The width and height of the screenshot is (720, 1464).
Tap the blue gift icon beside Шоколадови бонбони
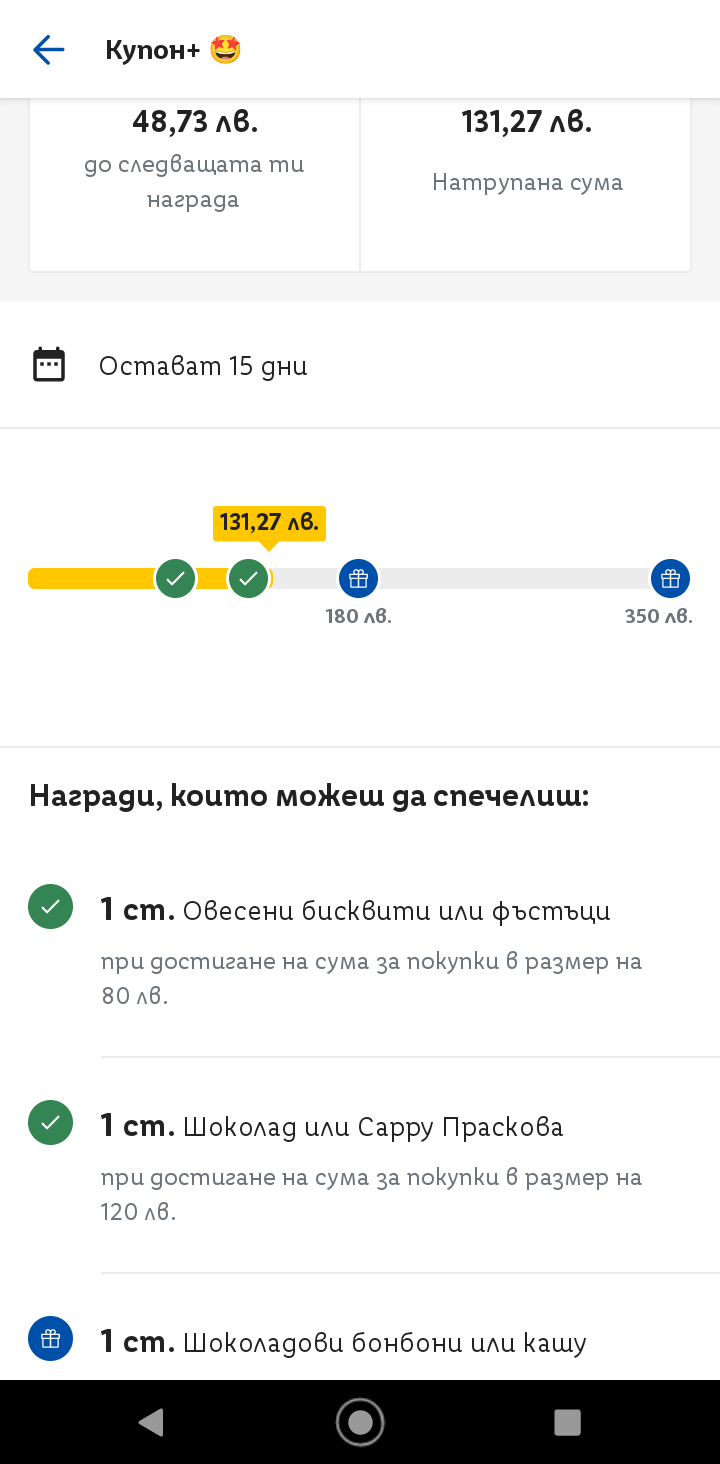(x=50, y=1339)
